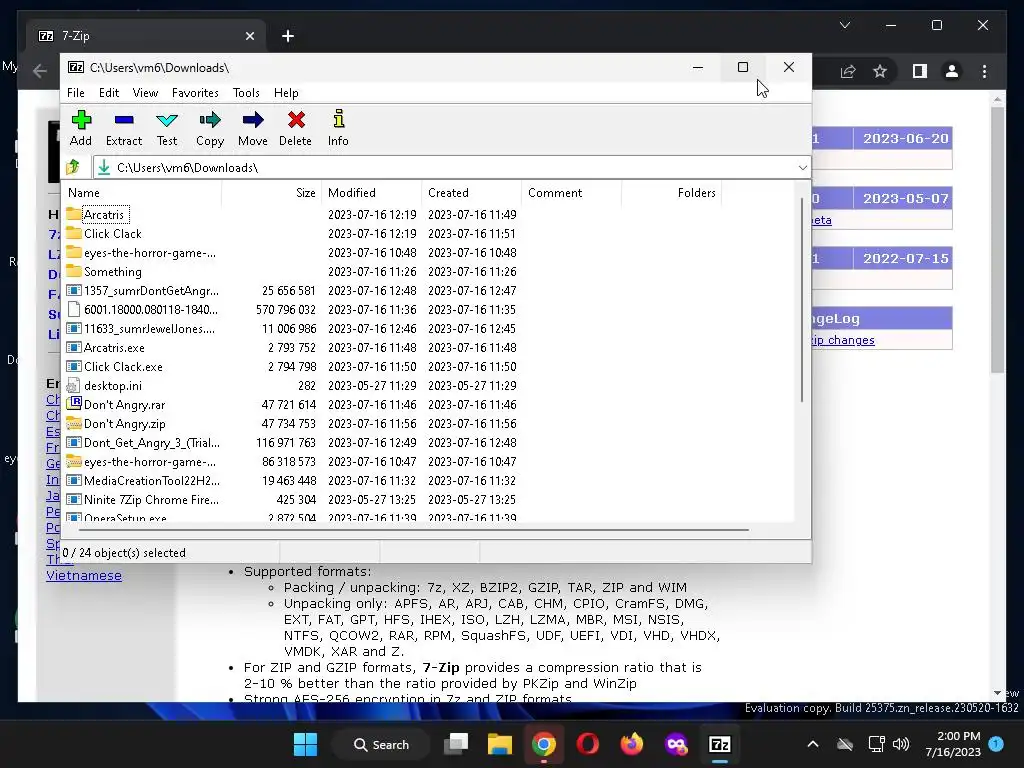Open File Explorer from the taskbar
The image size is (1024, 768).
pos(500,744)
